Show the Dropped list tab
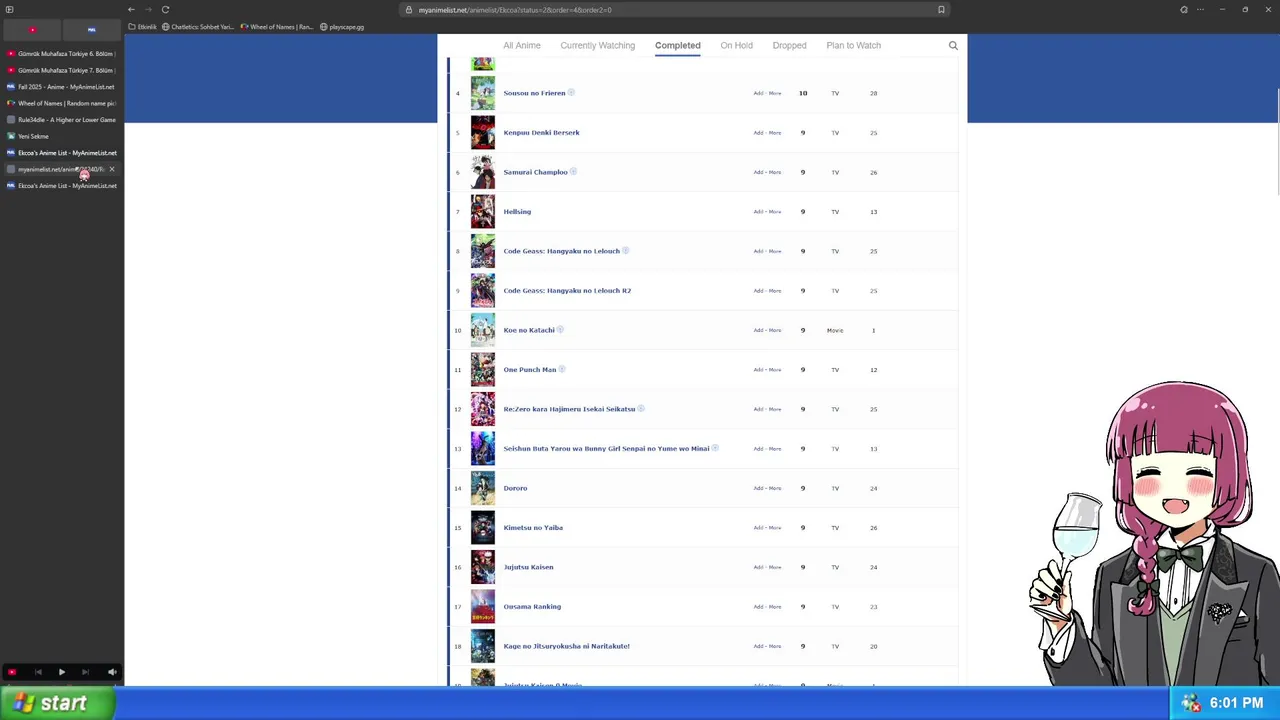Viewport: 1280px width, 720px height. point(789,45)
